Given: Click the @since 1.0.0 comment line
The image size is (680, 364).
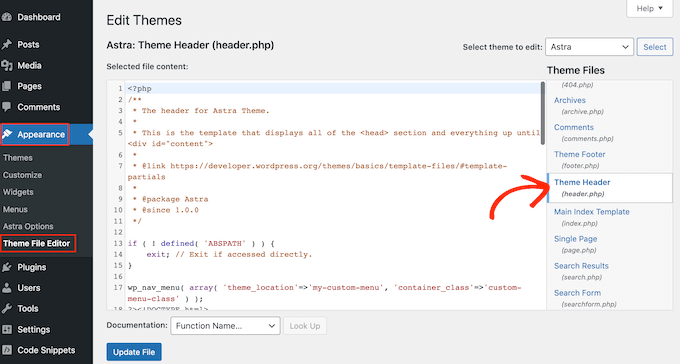Looking at the screenshot, I should coord(166,210).
